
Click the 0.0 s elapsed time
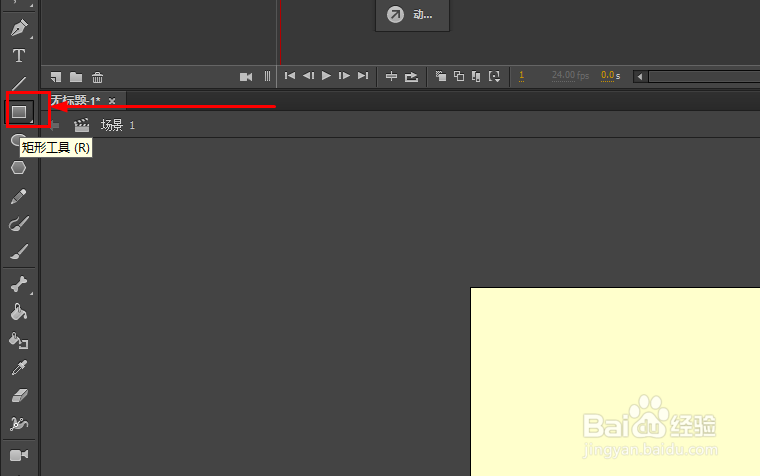click(610, 76)
